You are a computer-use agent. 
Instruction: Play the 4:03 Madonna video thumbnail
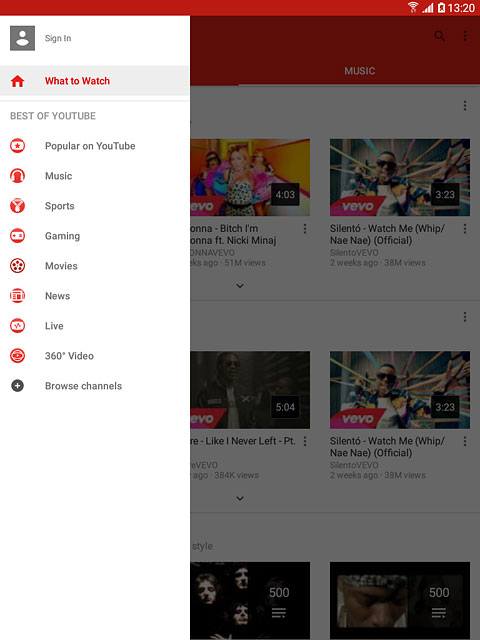250,177
